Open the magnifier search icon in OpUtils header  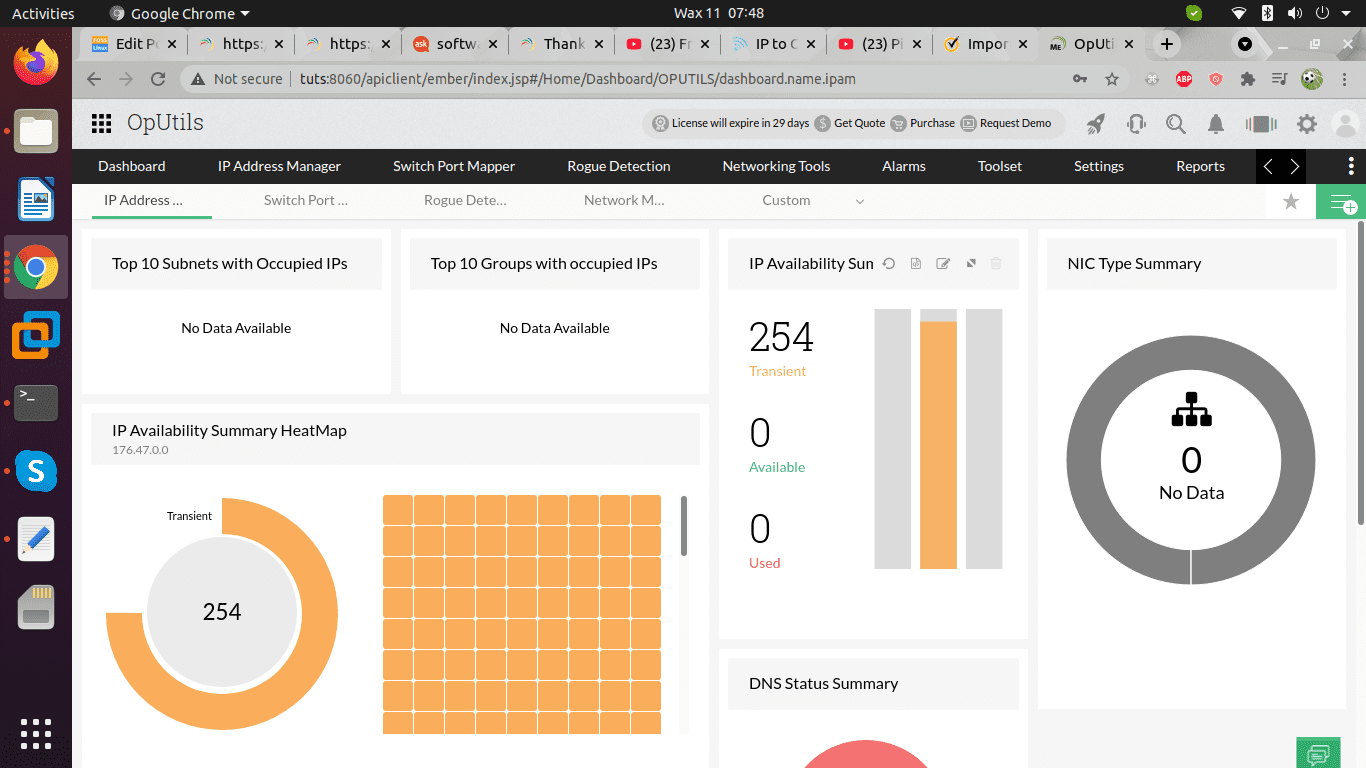1176,124
